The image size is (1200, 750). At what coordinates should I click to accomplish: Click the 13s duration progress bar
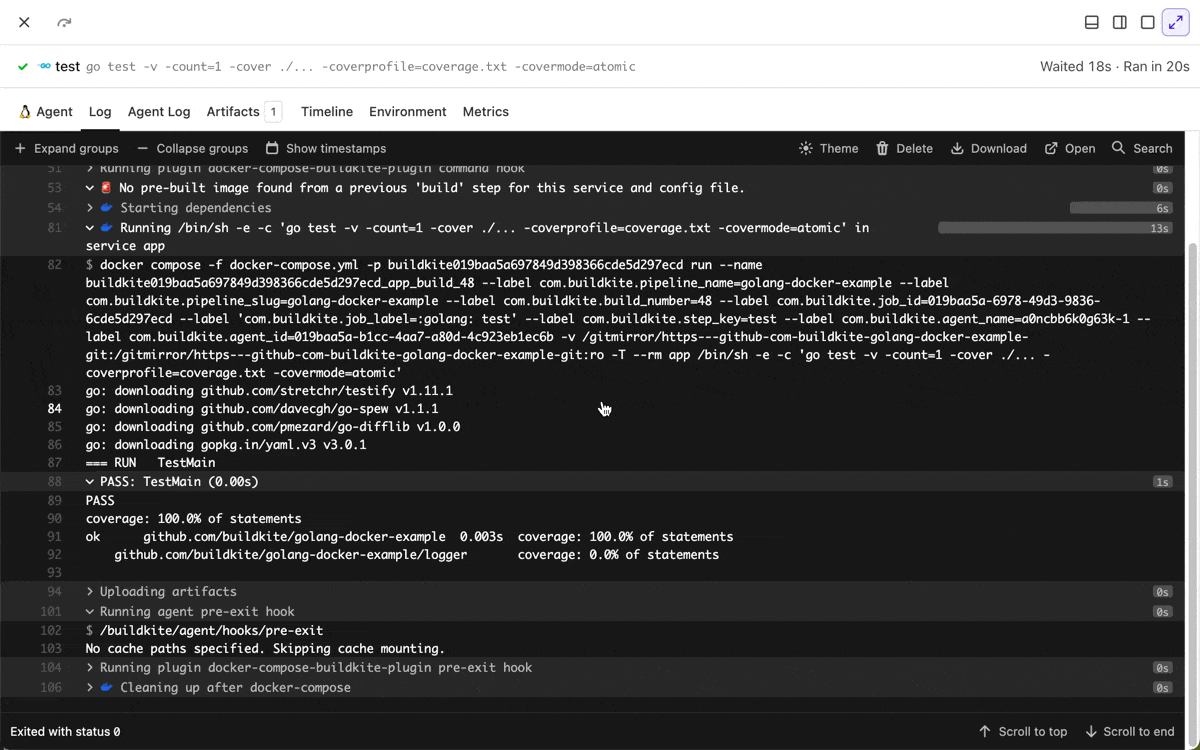tap(1055, 227)
